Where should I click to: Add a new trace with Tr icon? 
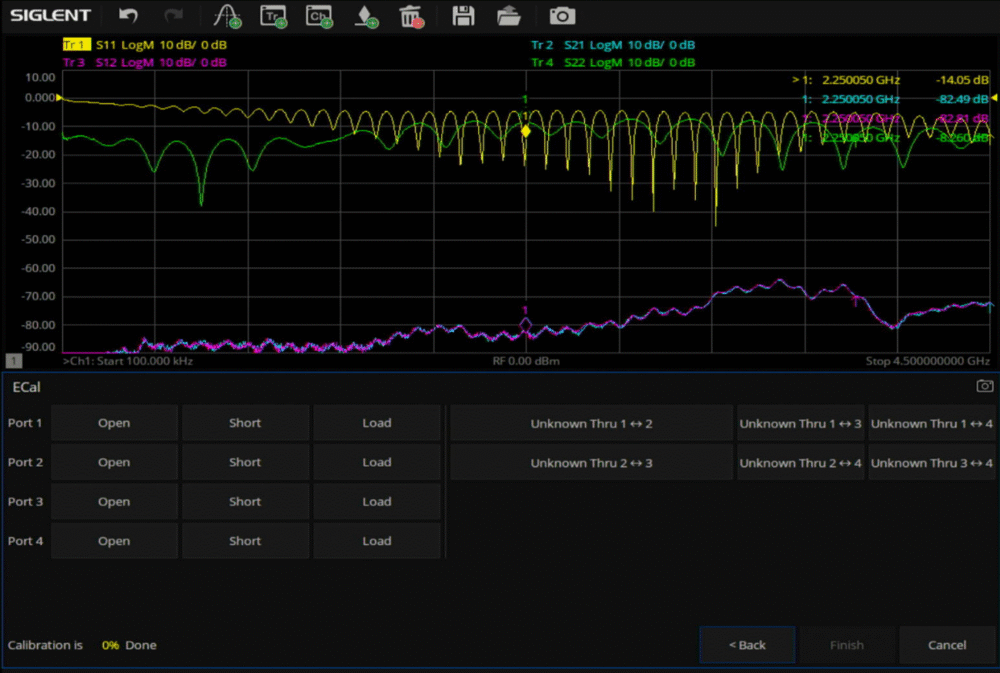pos(273,15)
